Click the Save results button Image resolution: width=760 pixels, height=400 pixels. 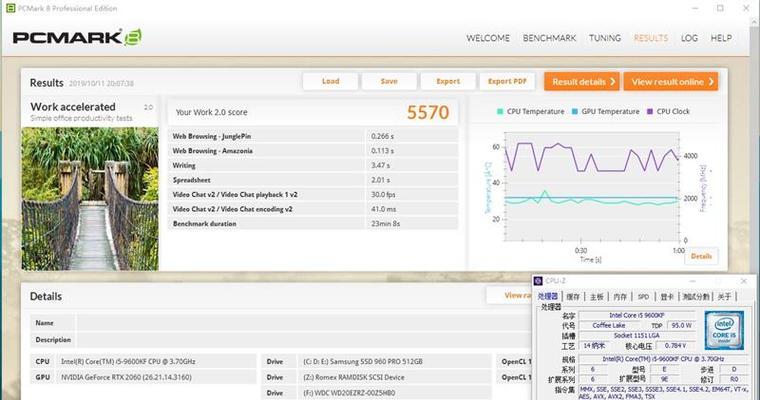pyautogui.click(x=389, y=81)
